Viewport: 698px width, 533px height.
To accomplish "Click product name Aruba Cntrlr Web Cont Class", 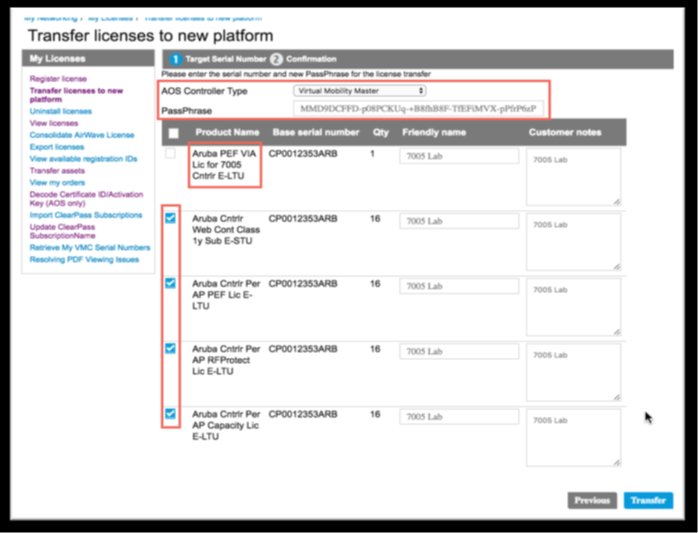I will 226,230.
